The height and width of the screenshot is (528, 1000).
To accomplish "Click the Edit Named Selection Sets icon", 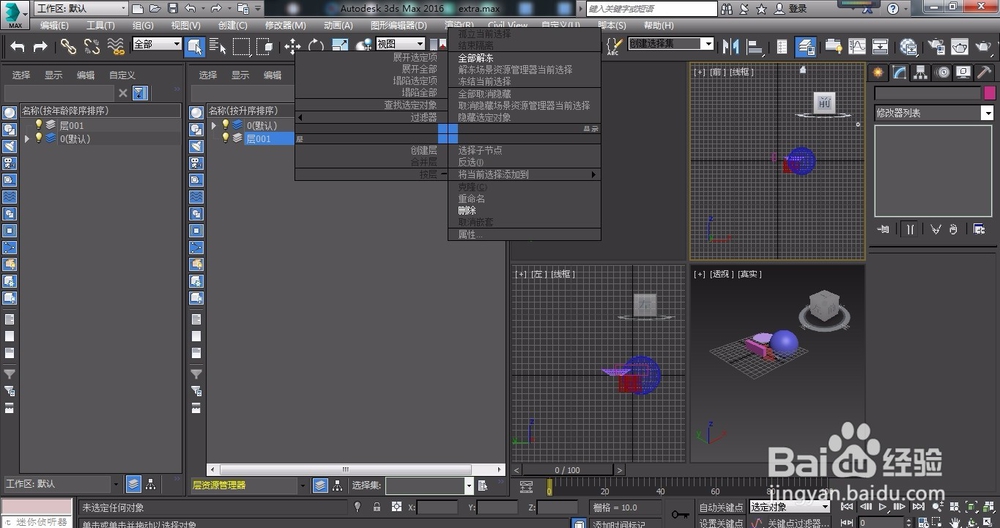I will [x=613, y=47].
